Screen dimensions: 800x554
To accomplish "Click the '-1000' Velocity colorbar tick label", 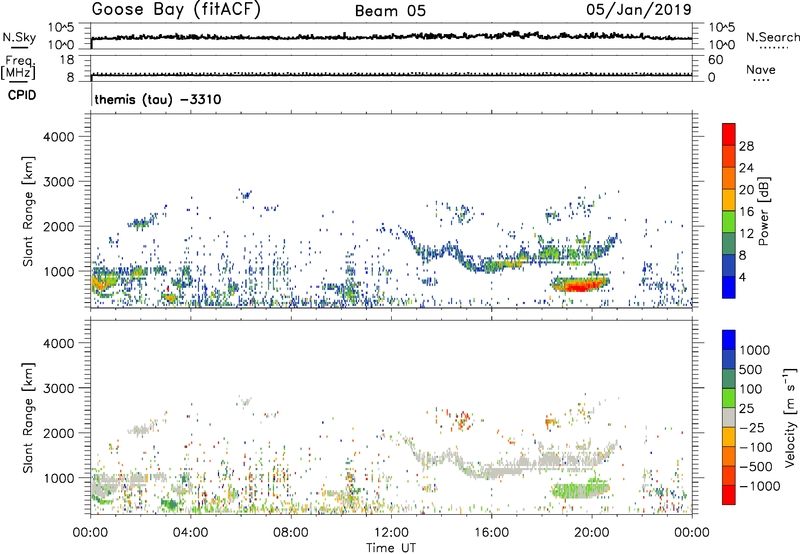I will (x=759, y=486).
